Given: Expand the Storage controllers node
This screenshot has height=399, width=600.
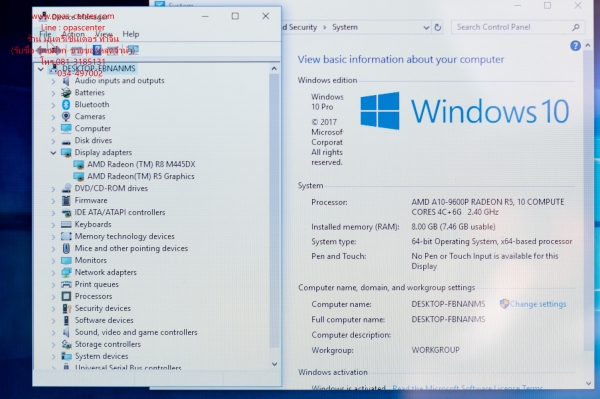Looking at the screenshot, I should 53,345.
